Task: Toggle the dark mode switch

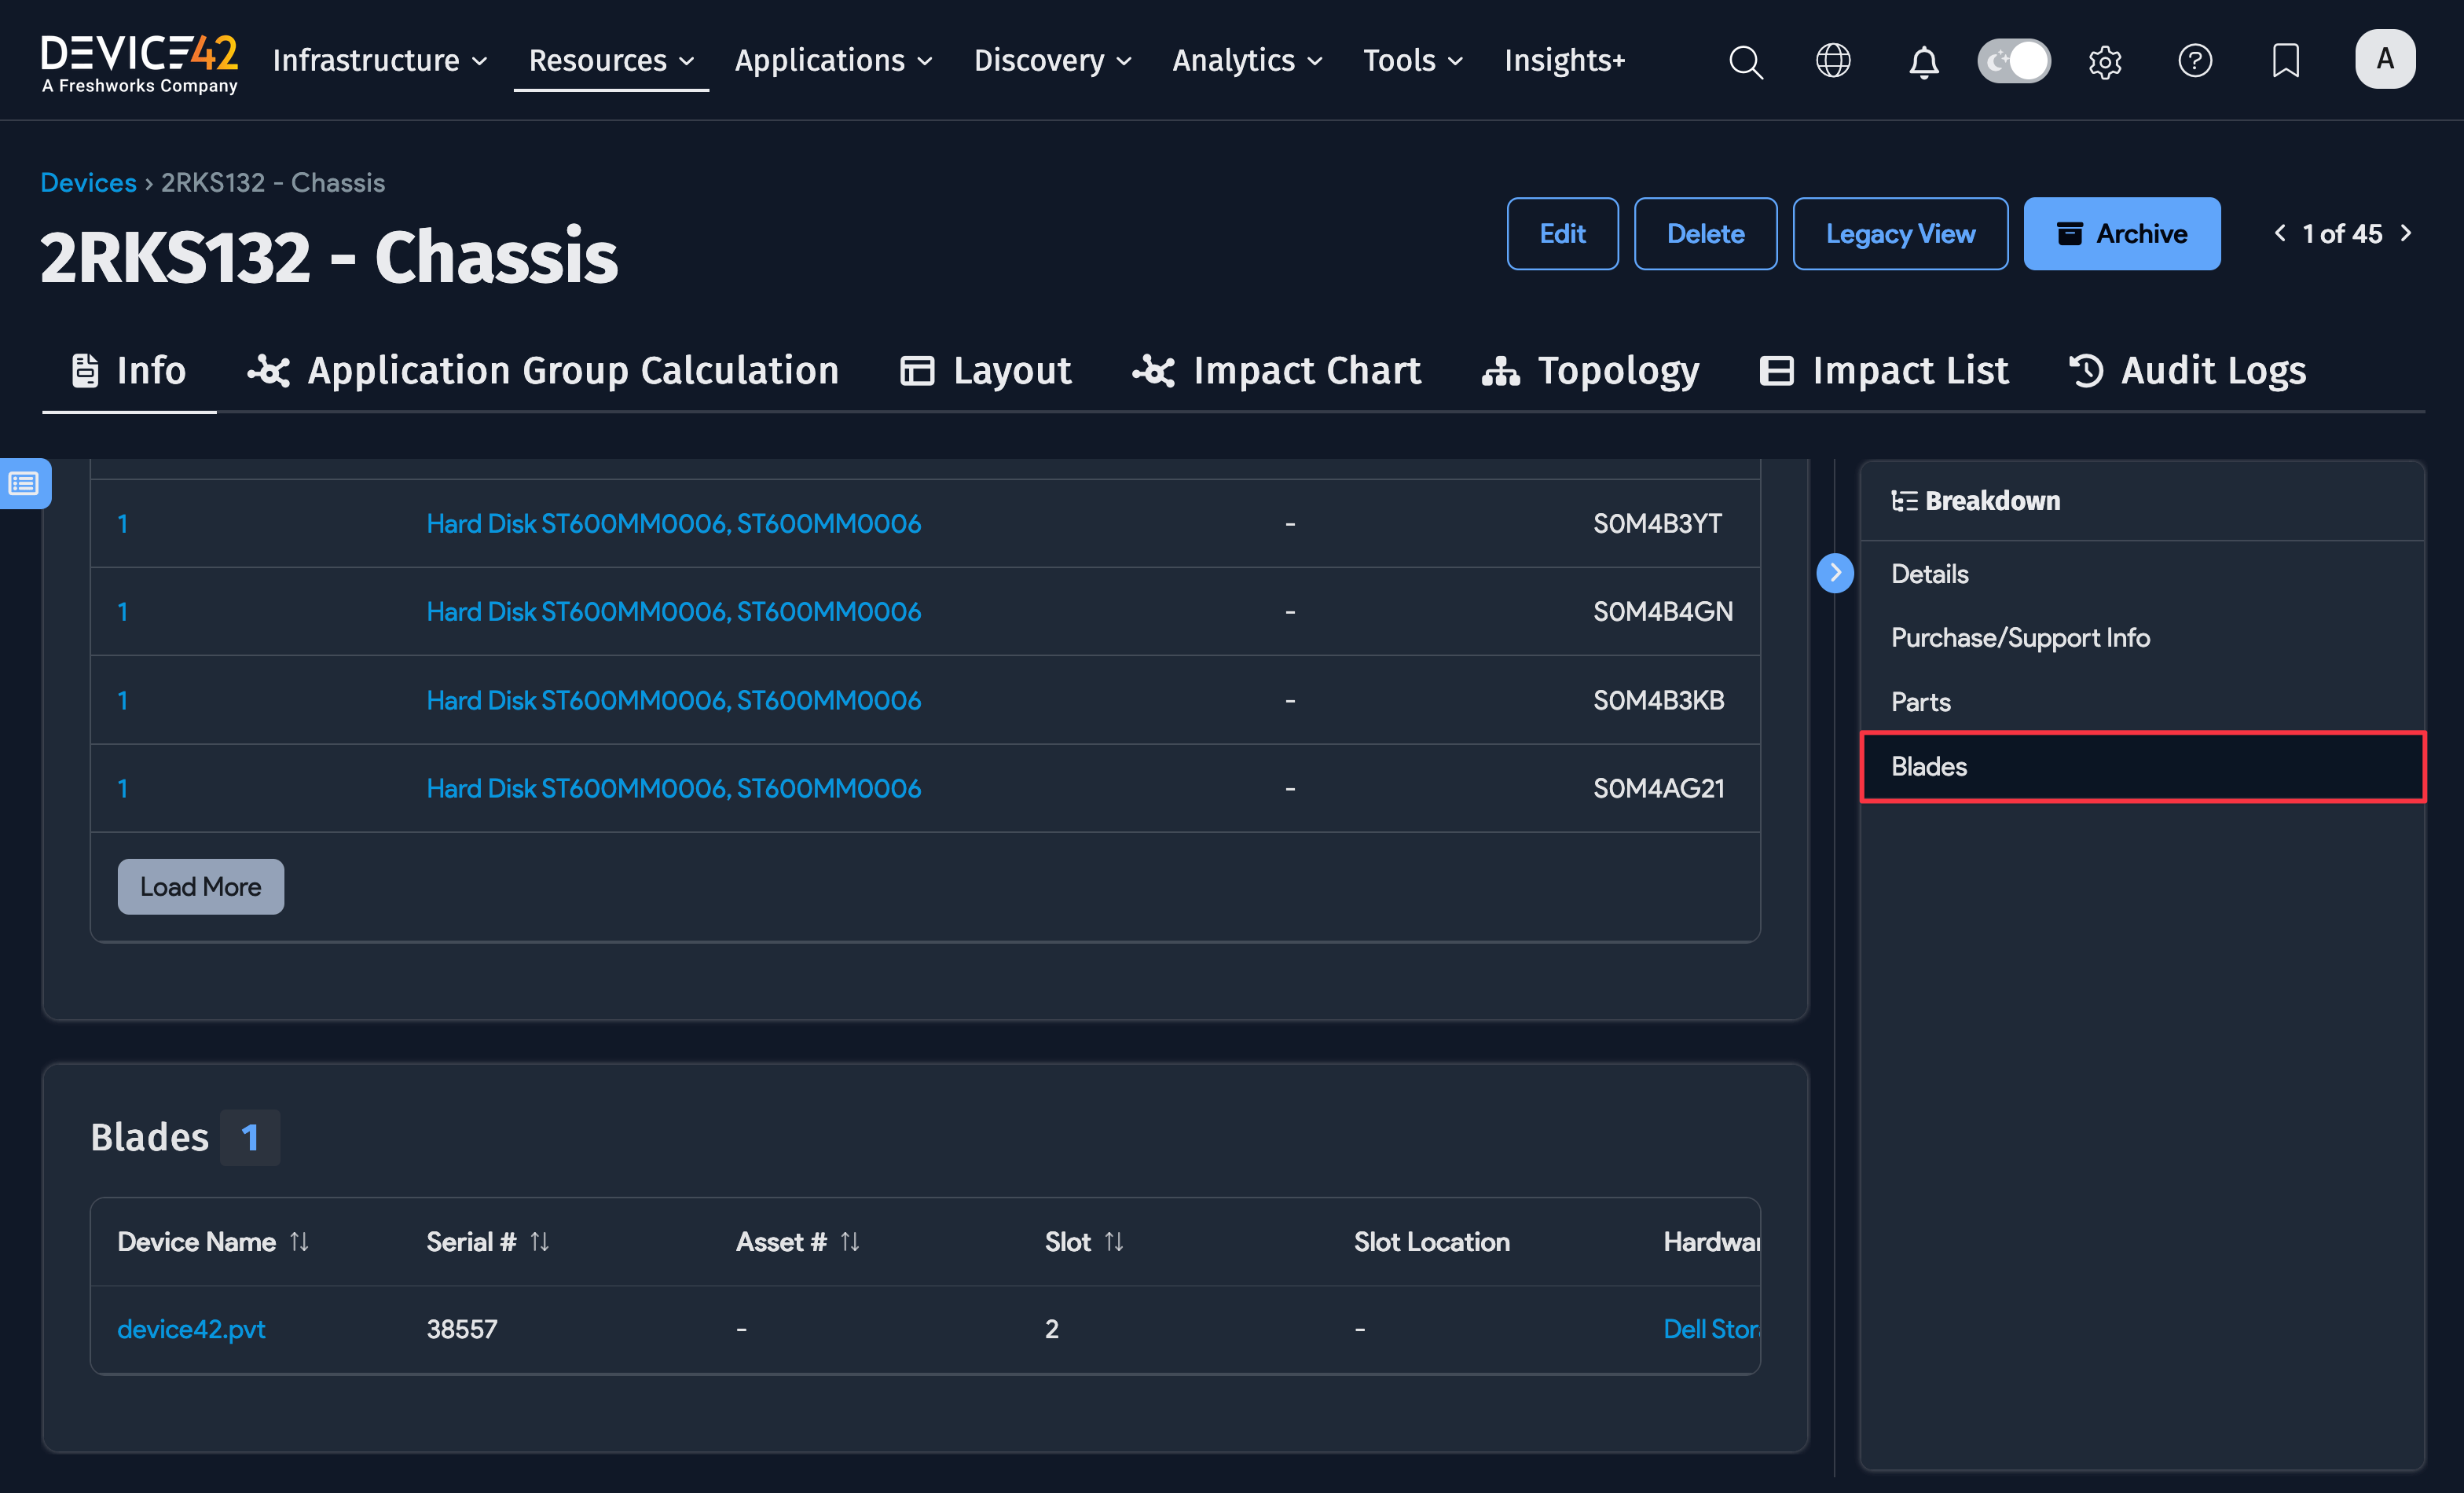Action: tap(2013, 61)
